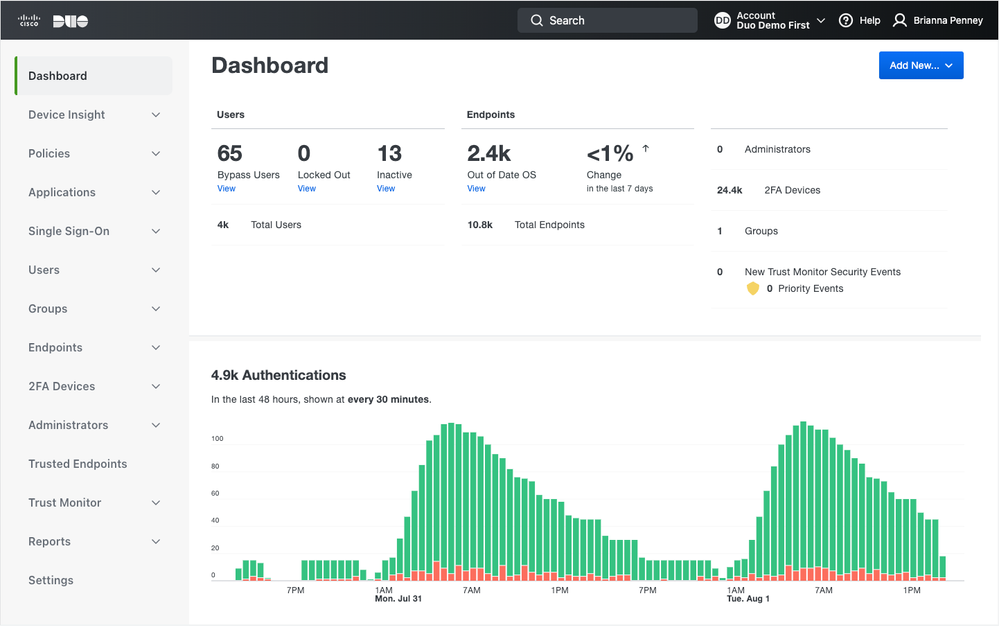Click the 10.8k Total Endpoints row
The height and width of the screenshot is (626, 999).
click(x=577, y=225)
